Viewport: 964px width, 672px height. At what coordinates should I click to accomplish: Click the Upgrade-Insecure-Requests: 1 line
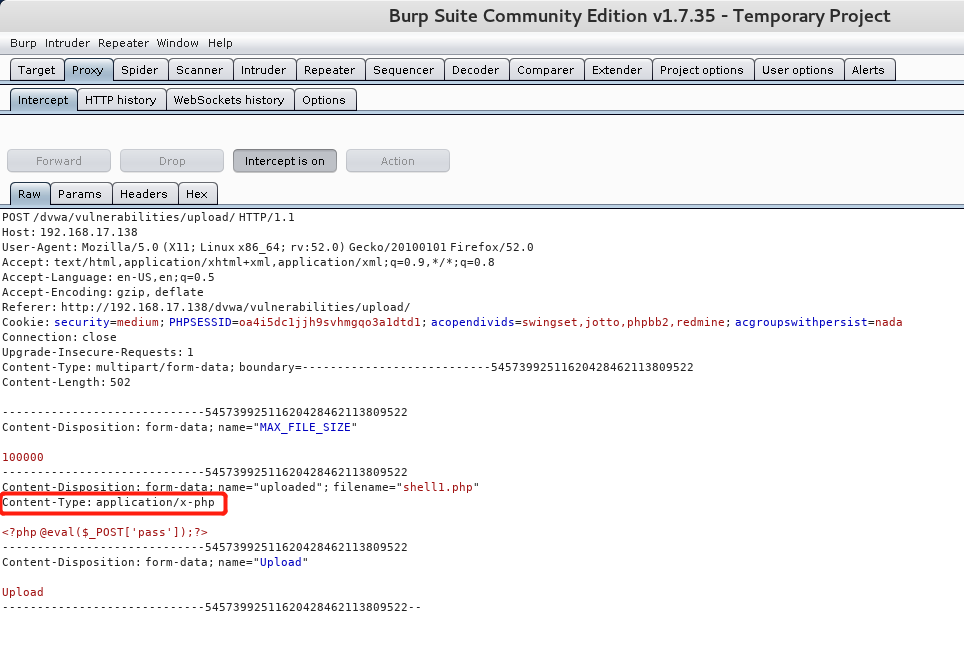[98, 352]
